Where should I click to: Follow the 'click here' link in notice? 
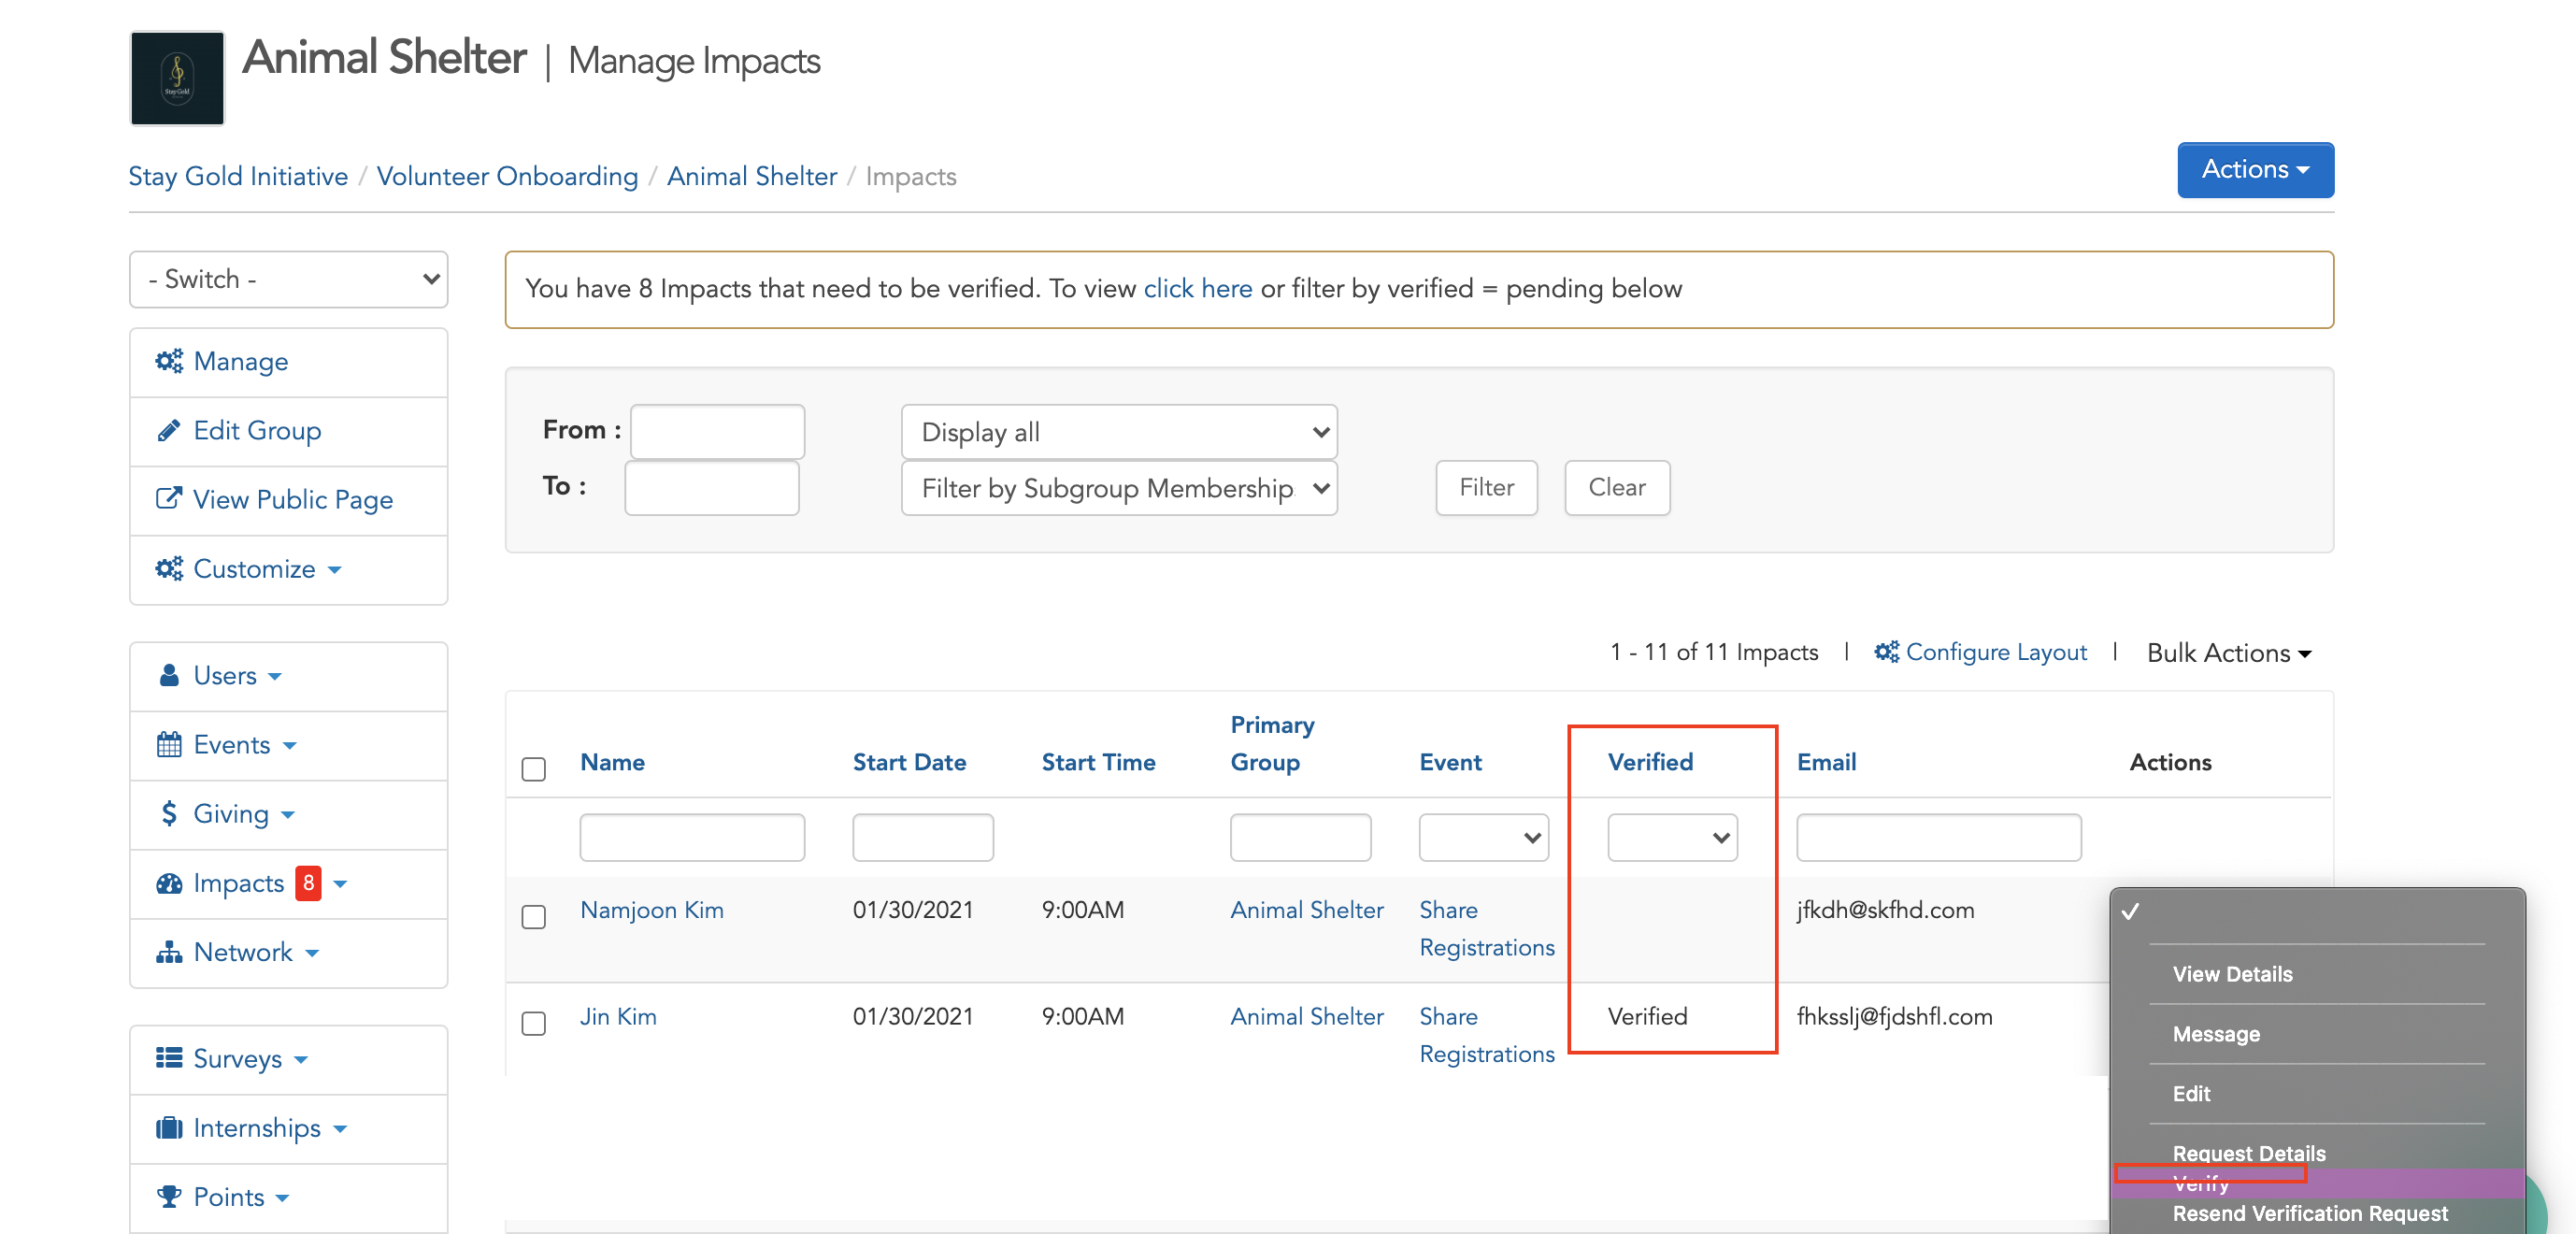[1197, 289]
